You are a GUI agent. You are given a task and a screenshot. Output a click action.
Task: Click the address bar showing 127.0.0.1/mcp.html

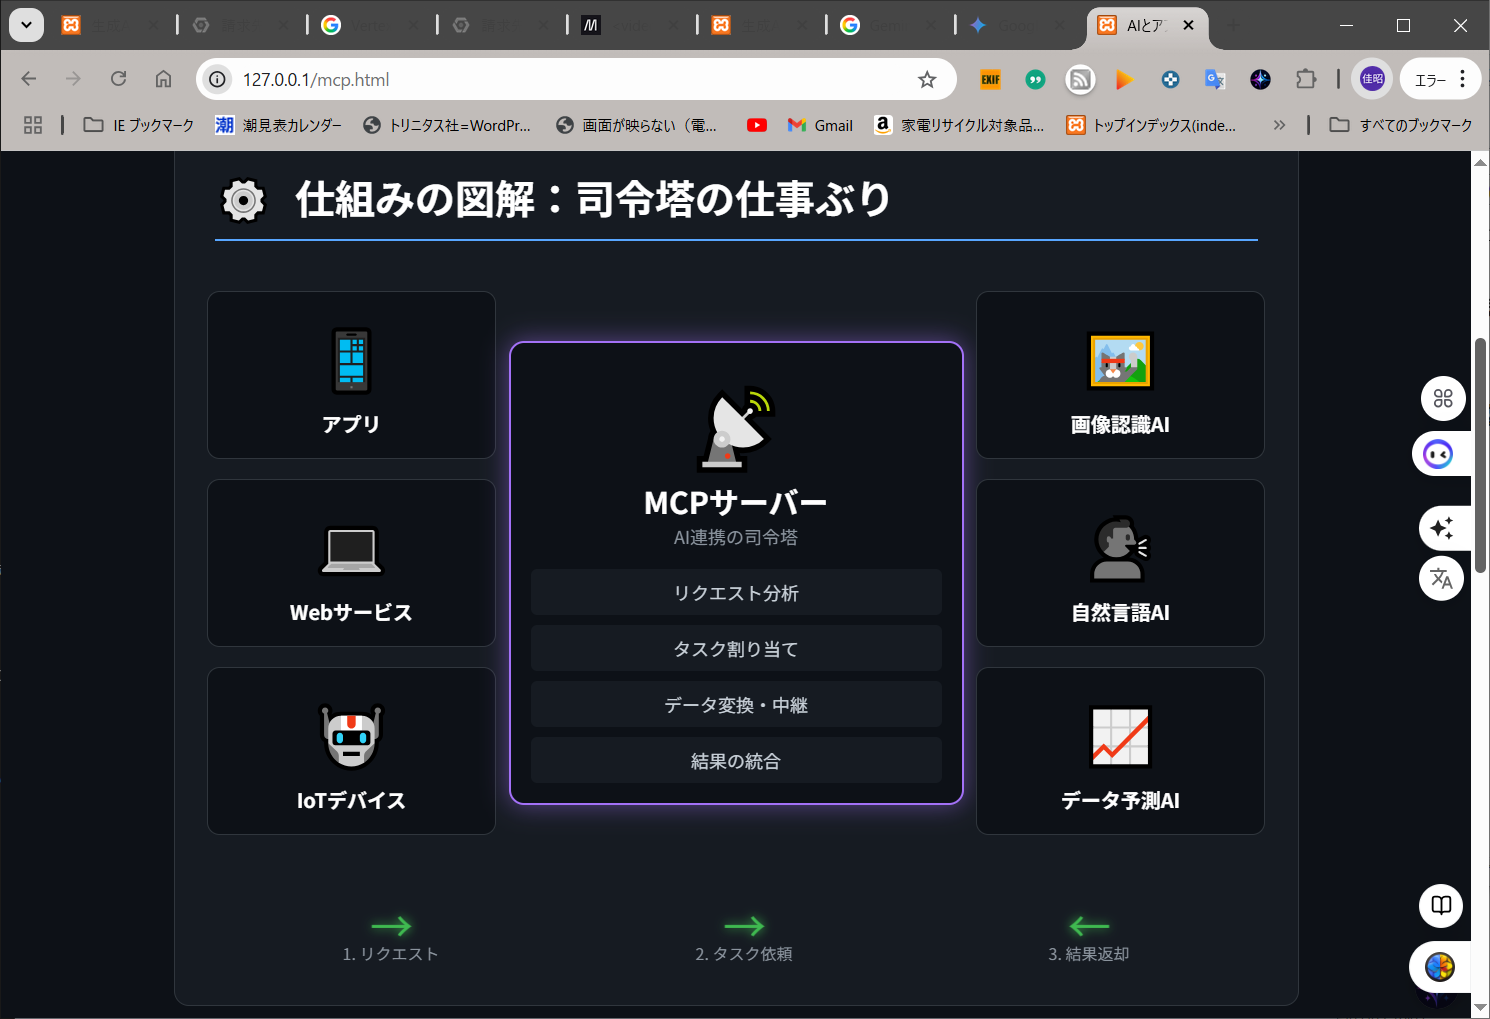pyautogui.click(x=560, y=80)
